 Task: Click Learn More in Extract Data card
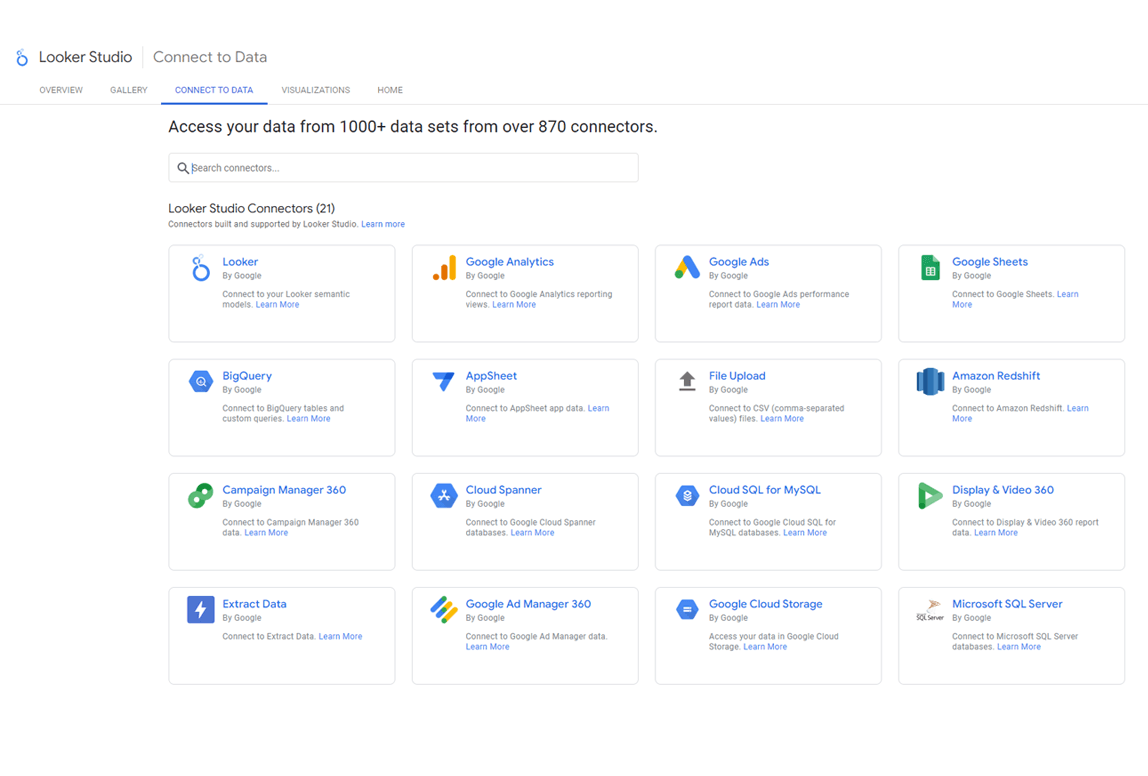(x=340, y=636)
